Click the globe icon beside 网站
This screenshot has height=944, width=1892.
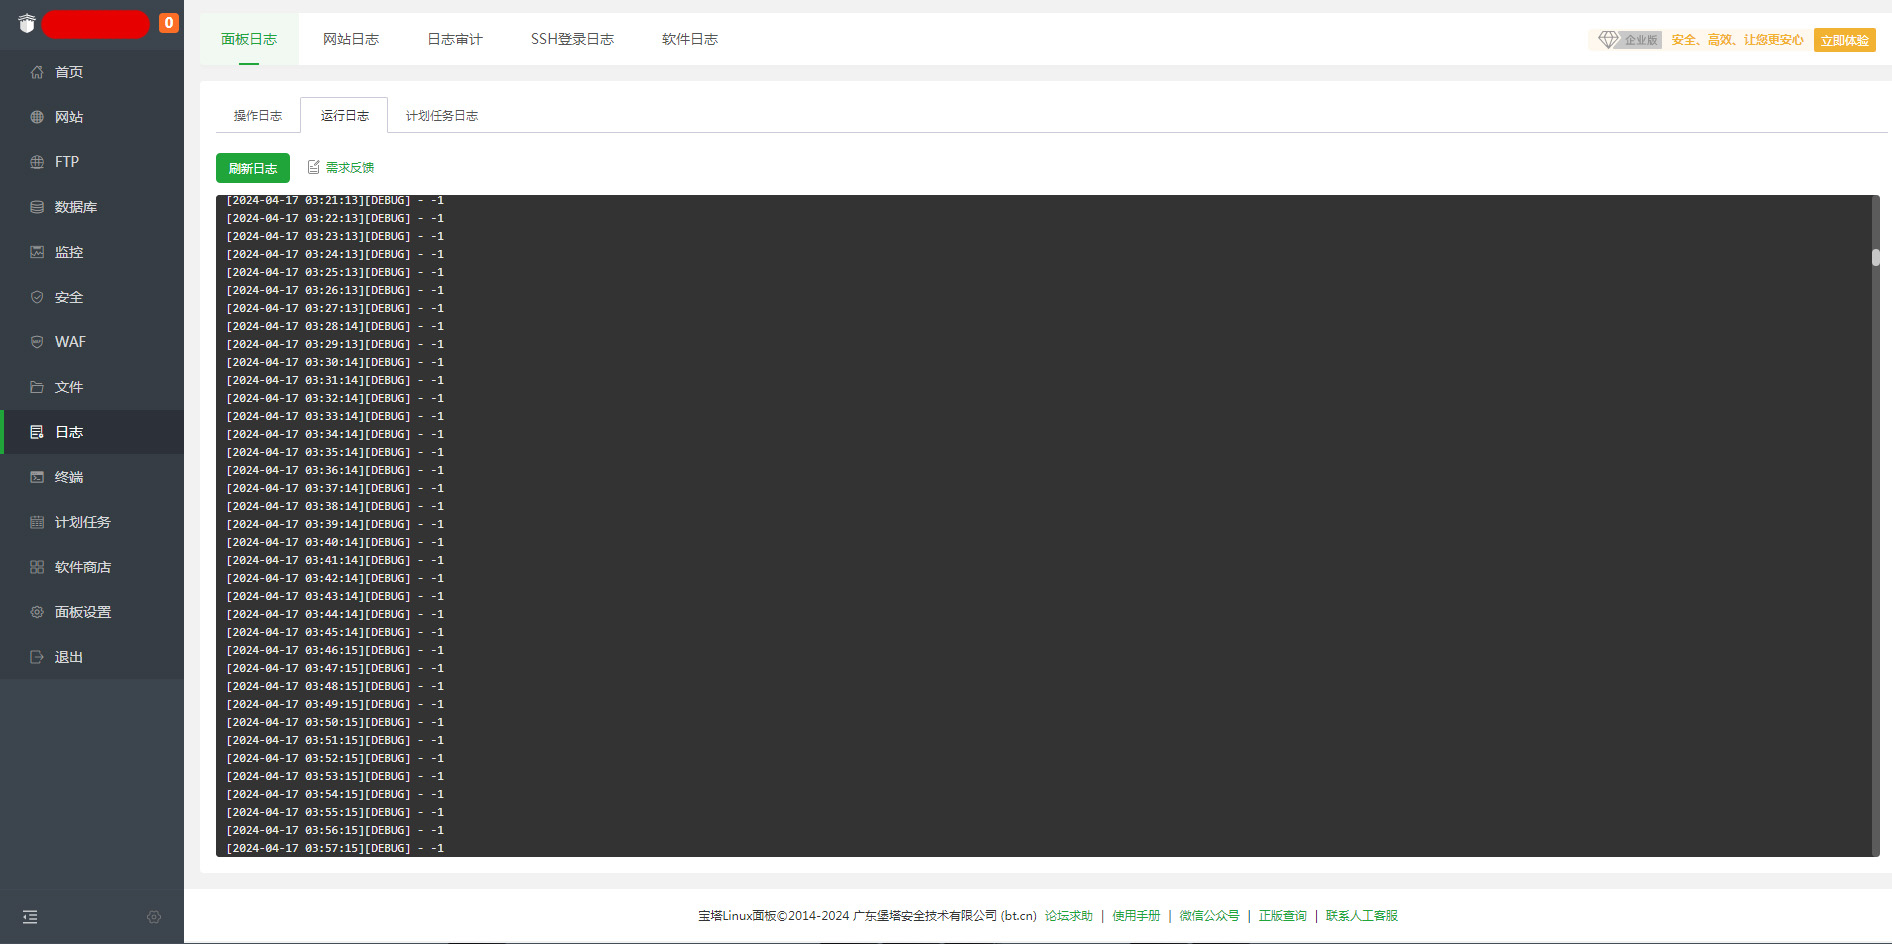[x=37, y=117]
